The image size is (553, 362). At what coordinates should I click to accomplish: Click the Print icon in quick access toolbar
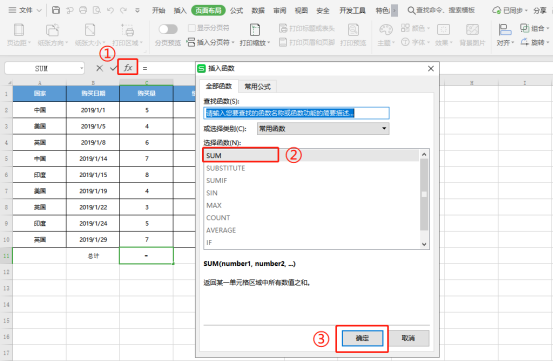[83, 10]
